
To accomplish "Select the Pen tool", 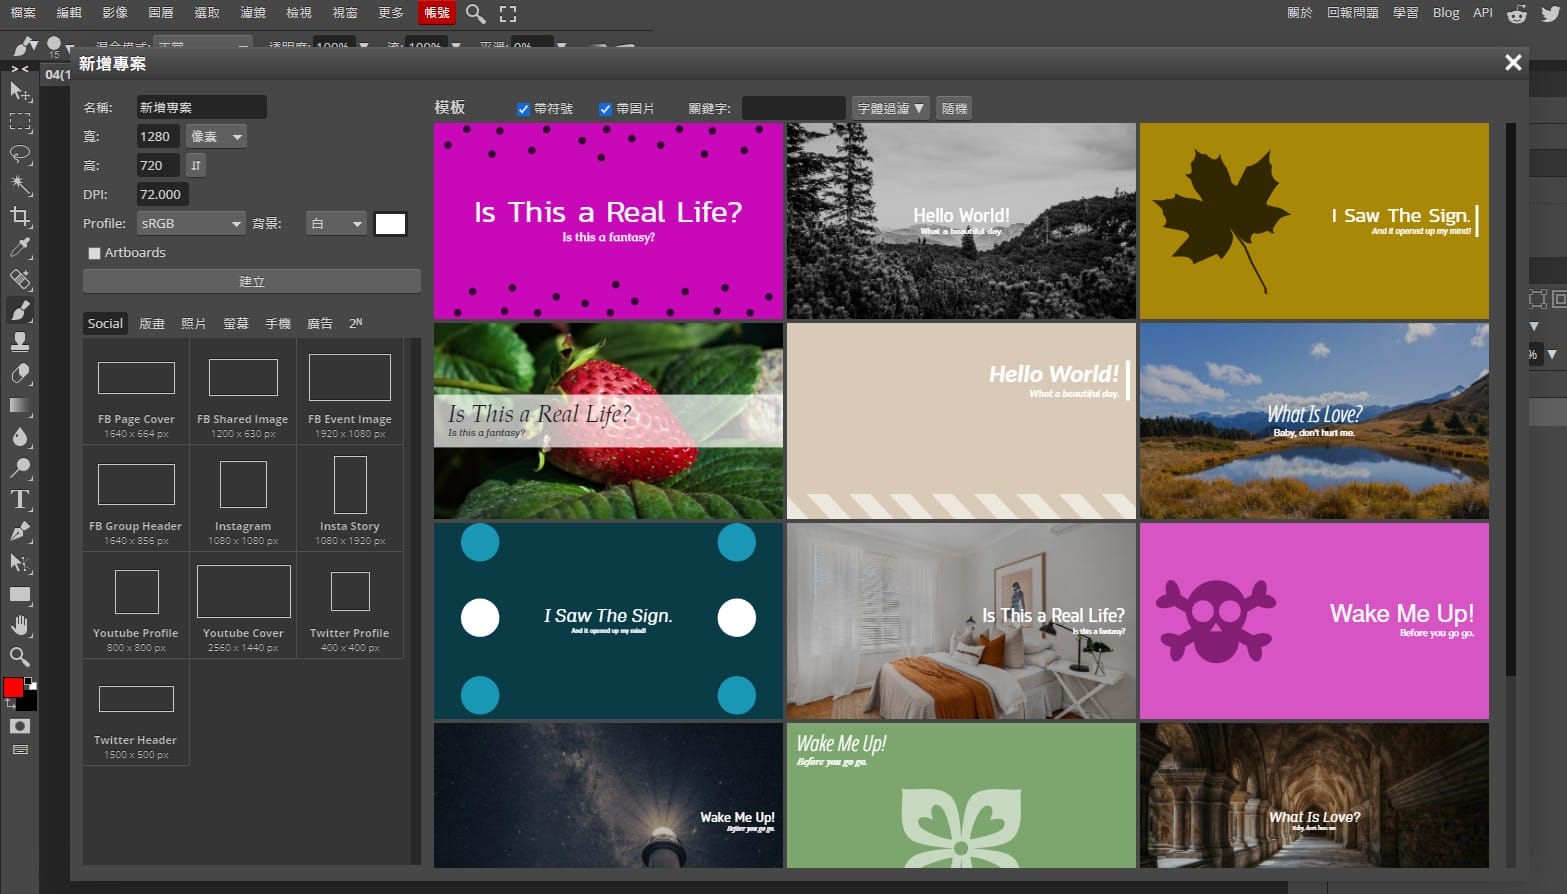I will click(20, 531).
